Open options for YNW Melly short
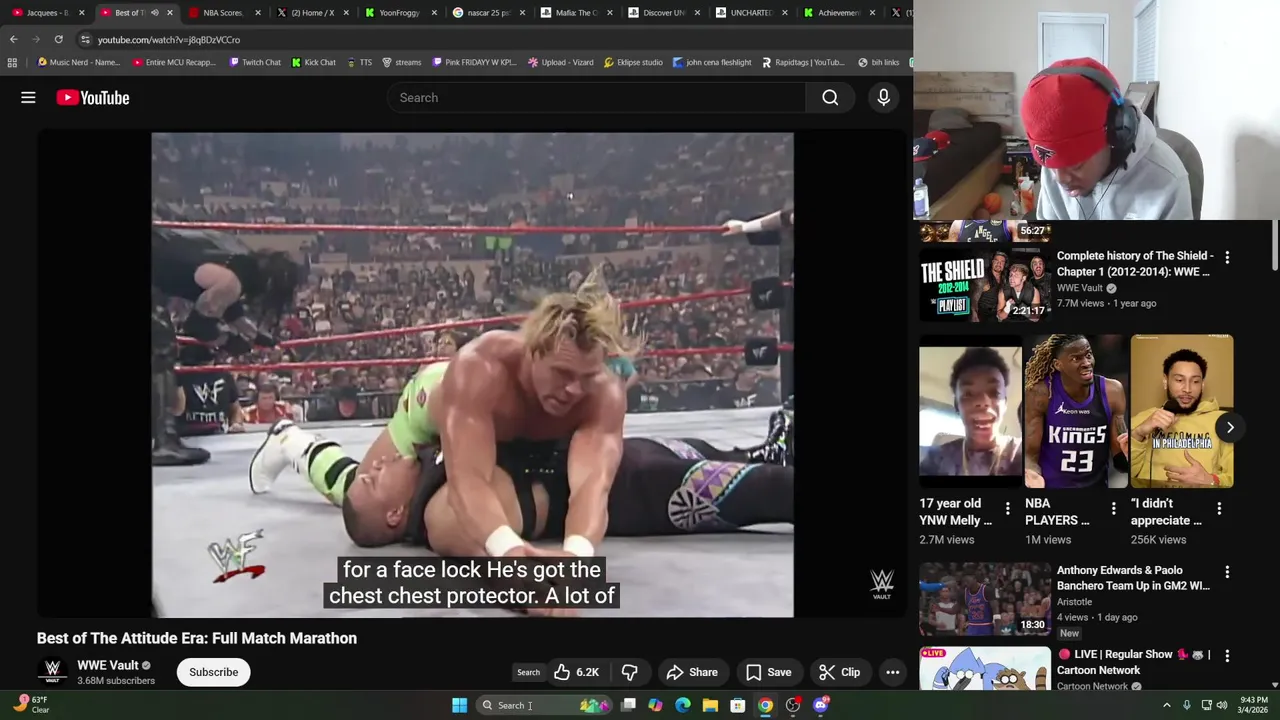This screenshot has width=1280, height=720. pyautogui.click(x=1007, y=509)
